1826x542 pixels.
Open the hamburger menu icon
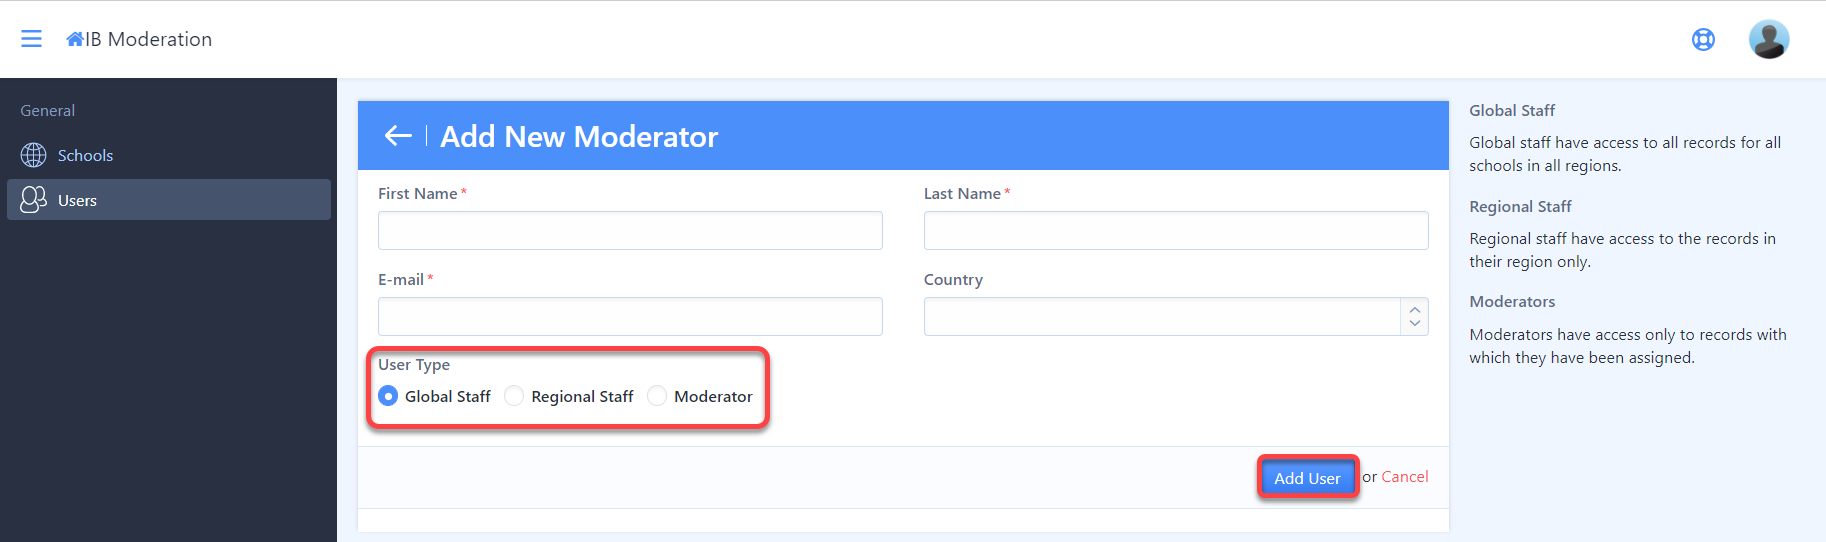32,39
